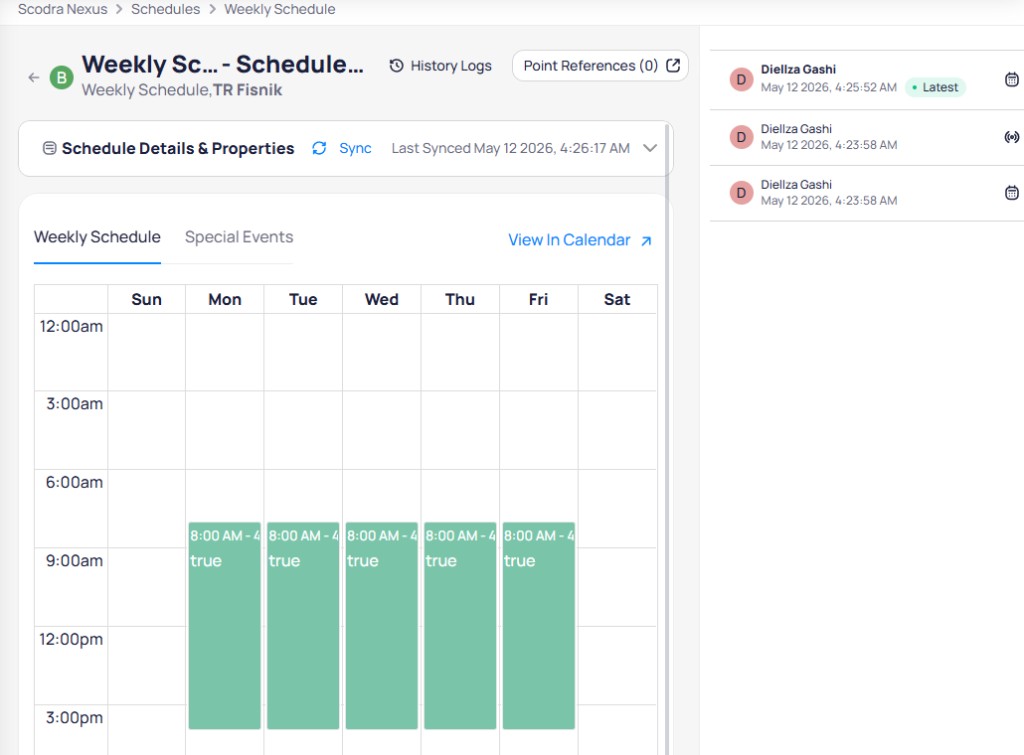This screenshot has height=755, width=1024.
Task: Click the Fri column header
Action: click(x=539, y=299)
